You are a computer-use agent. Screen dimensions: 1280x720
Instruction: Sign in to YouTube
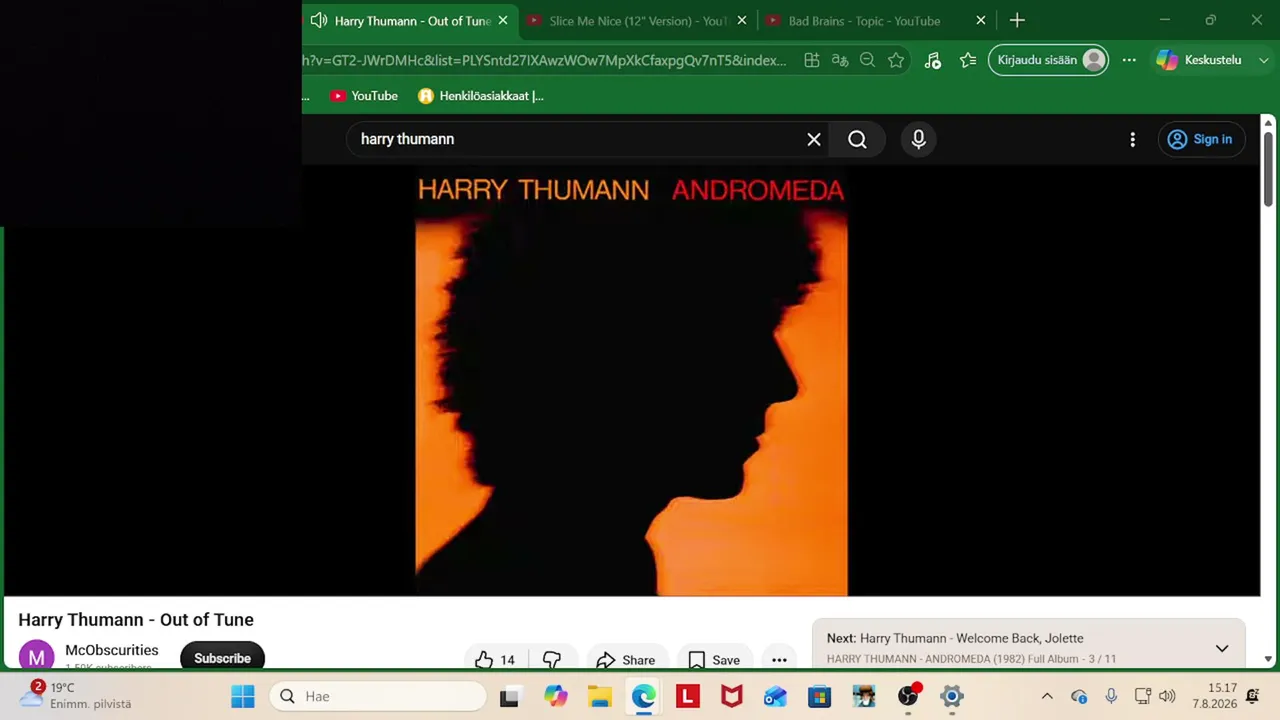tap(1201, 140)
